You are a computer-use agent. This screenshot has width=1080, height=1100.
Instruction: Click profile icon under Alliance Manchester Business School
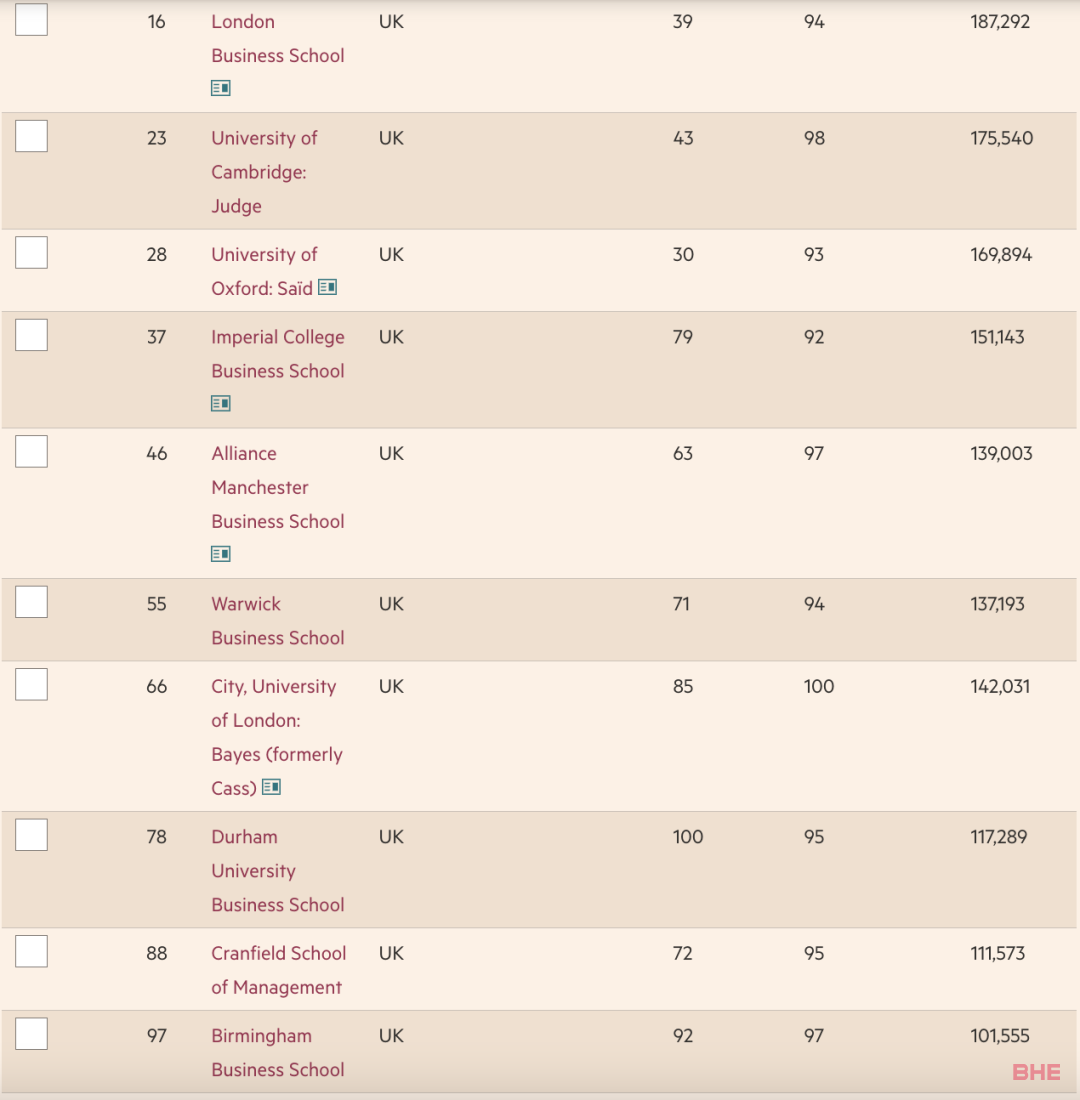220,554
